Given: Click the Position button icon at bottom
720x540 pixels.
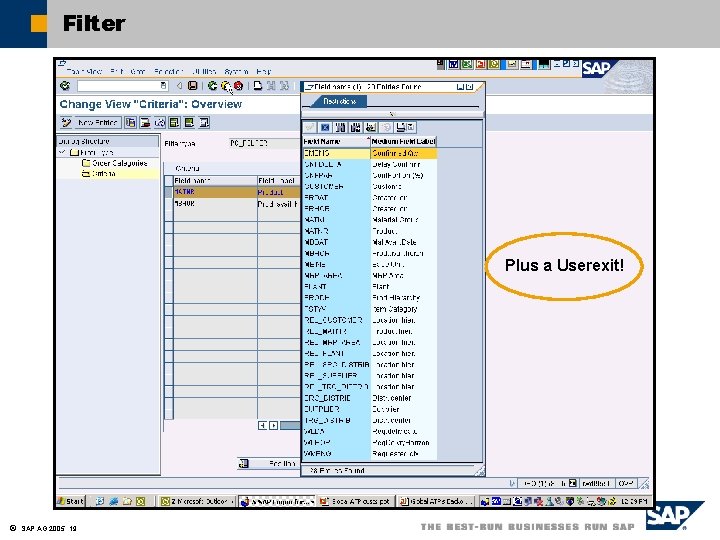Looking at the screenshot, I should click(x=244, y=463).
